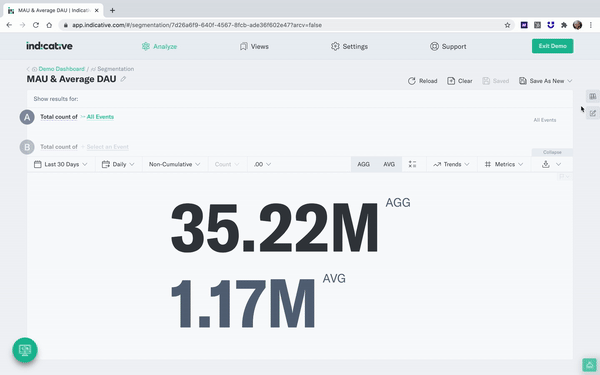Open the browser extensions puzzle icon
The image size is (600, 375).
coord(564,25)
